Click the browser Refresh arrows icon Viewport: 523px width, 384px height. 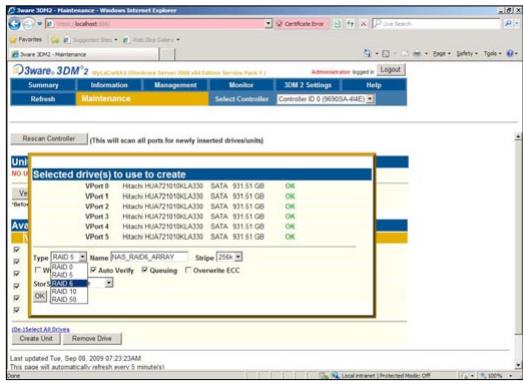[350, 24]
